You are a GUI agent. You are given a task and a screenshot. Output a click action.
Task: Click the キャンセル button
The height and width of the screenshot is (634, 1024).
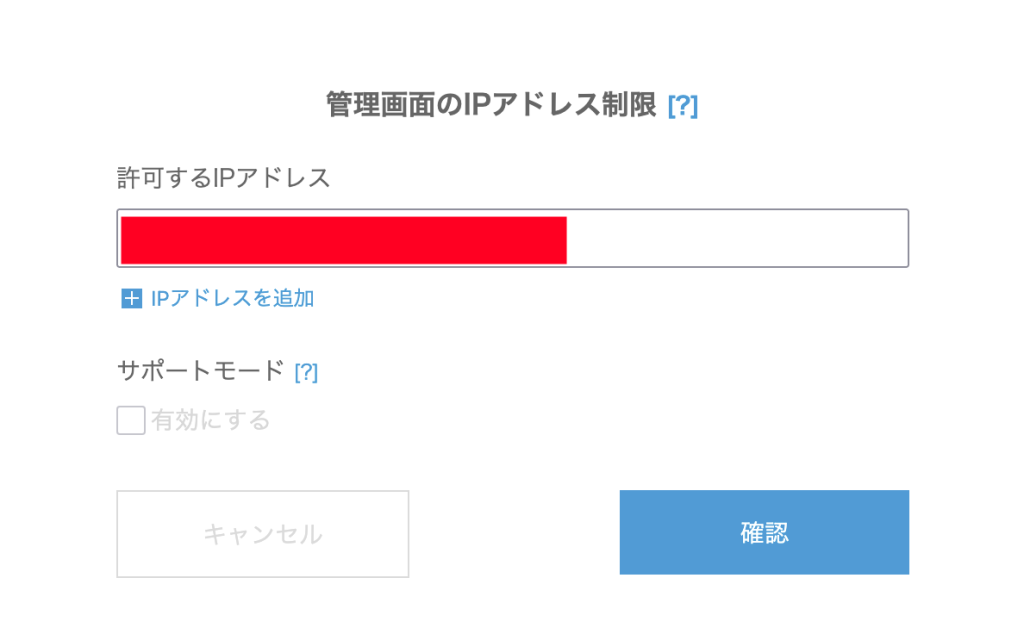point(262,533)
